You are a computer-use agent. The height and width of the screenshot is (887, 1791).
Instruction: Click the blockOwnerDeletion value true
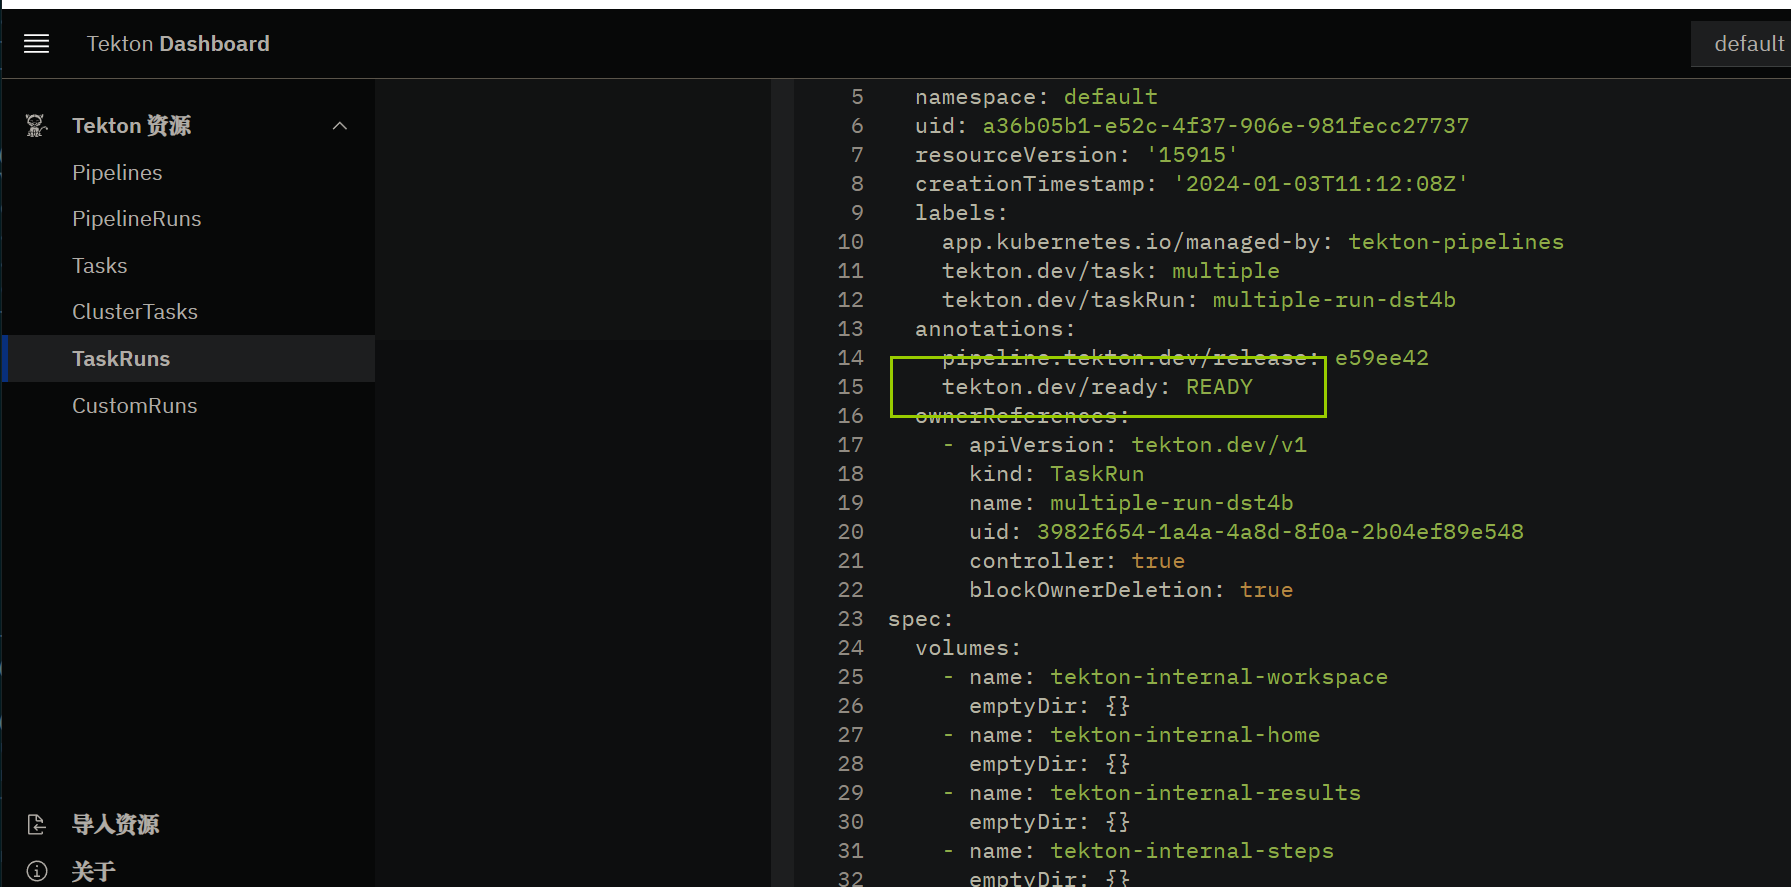click(1267, 590)
